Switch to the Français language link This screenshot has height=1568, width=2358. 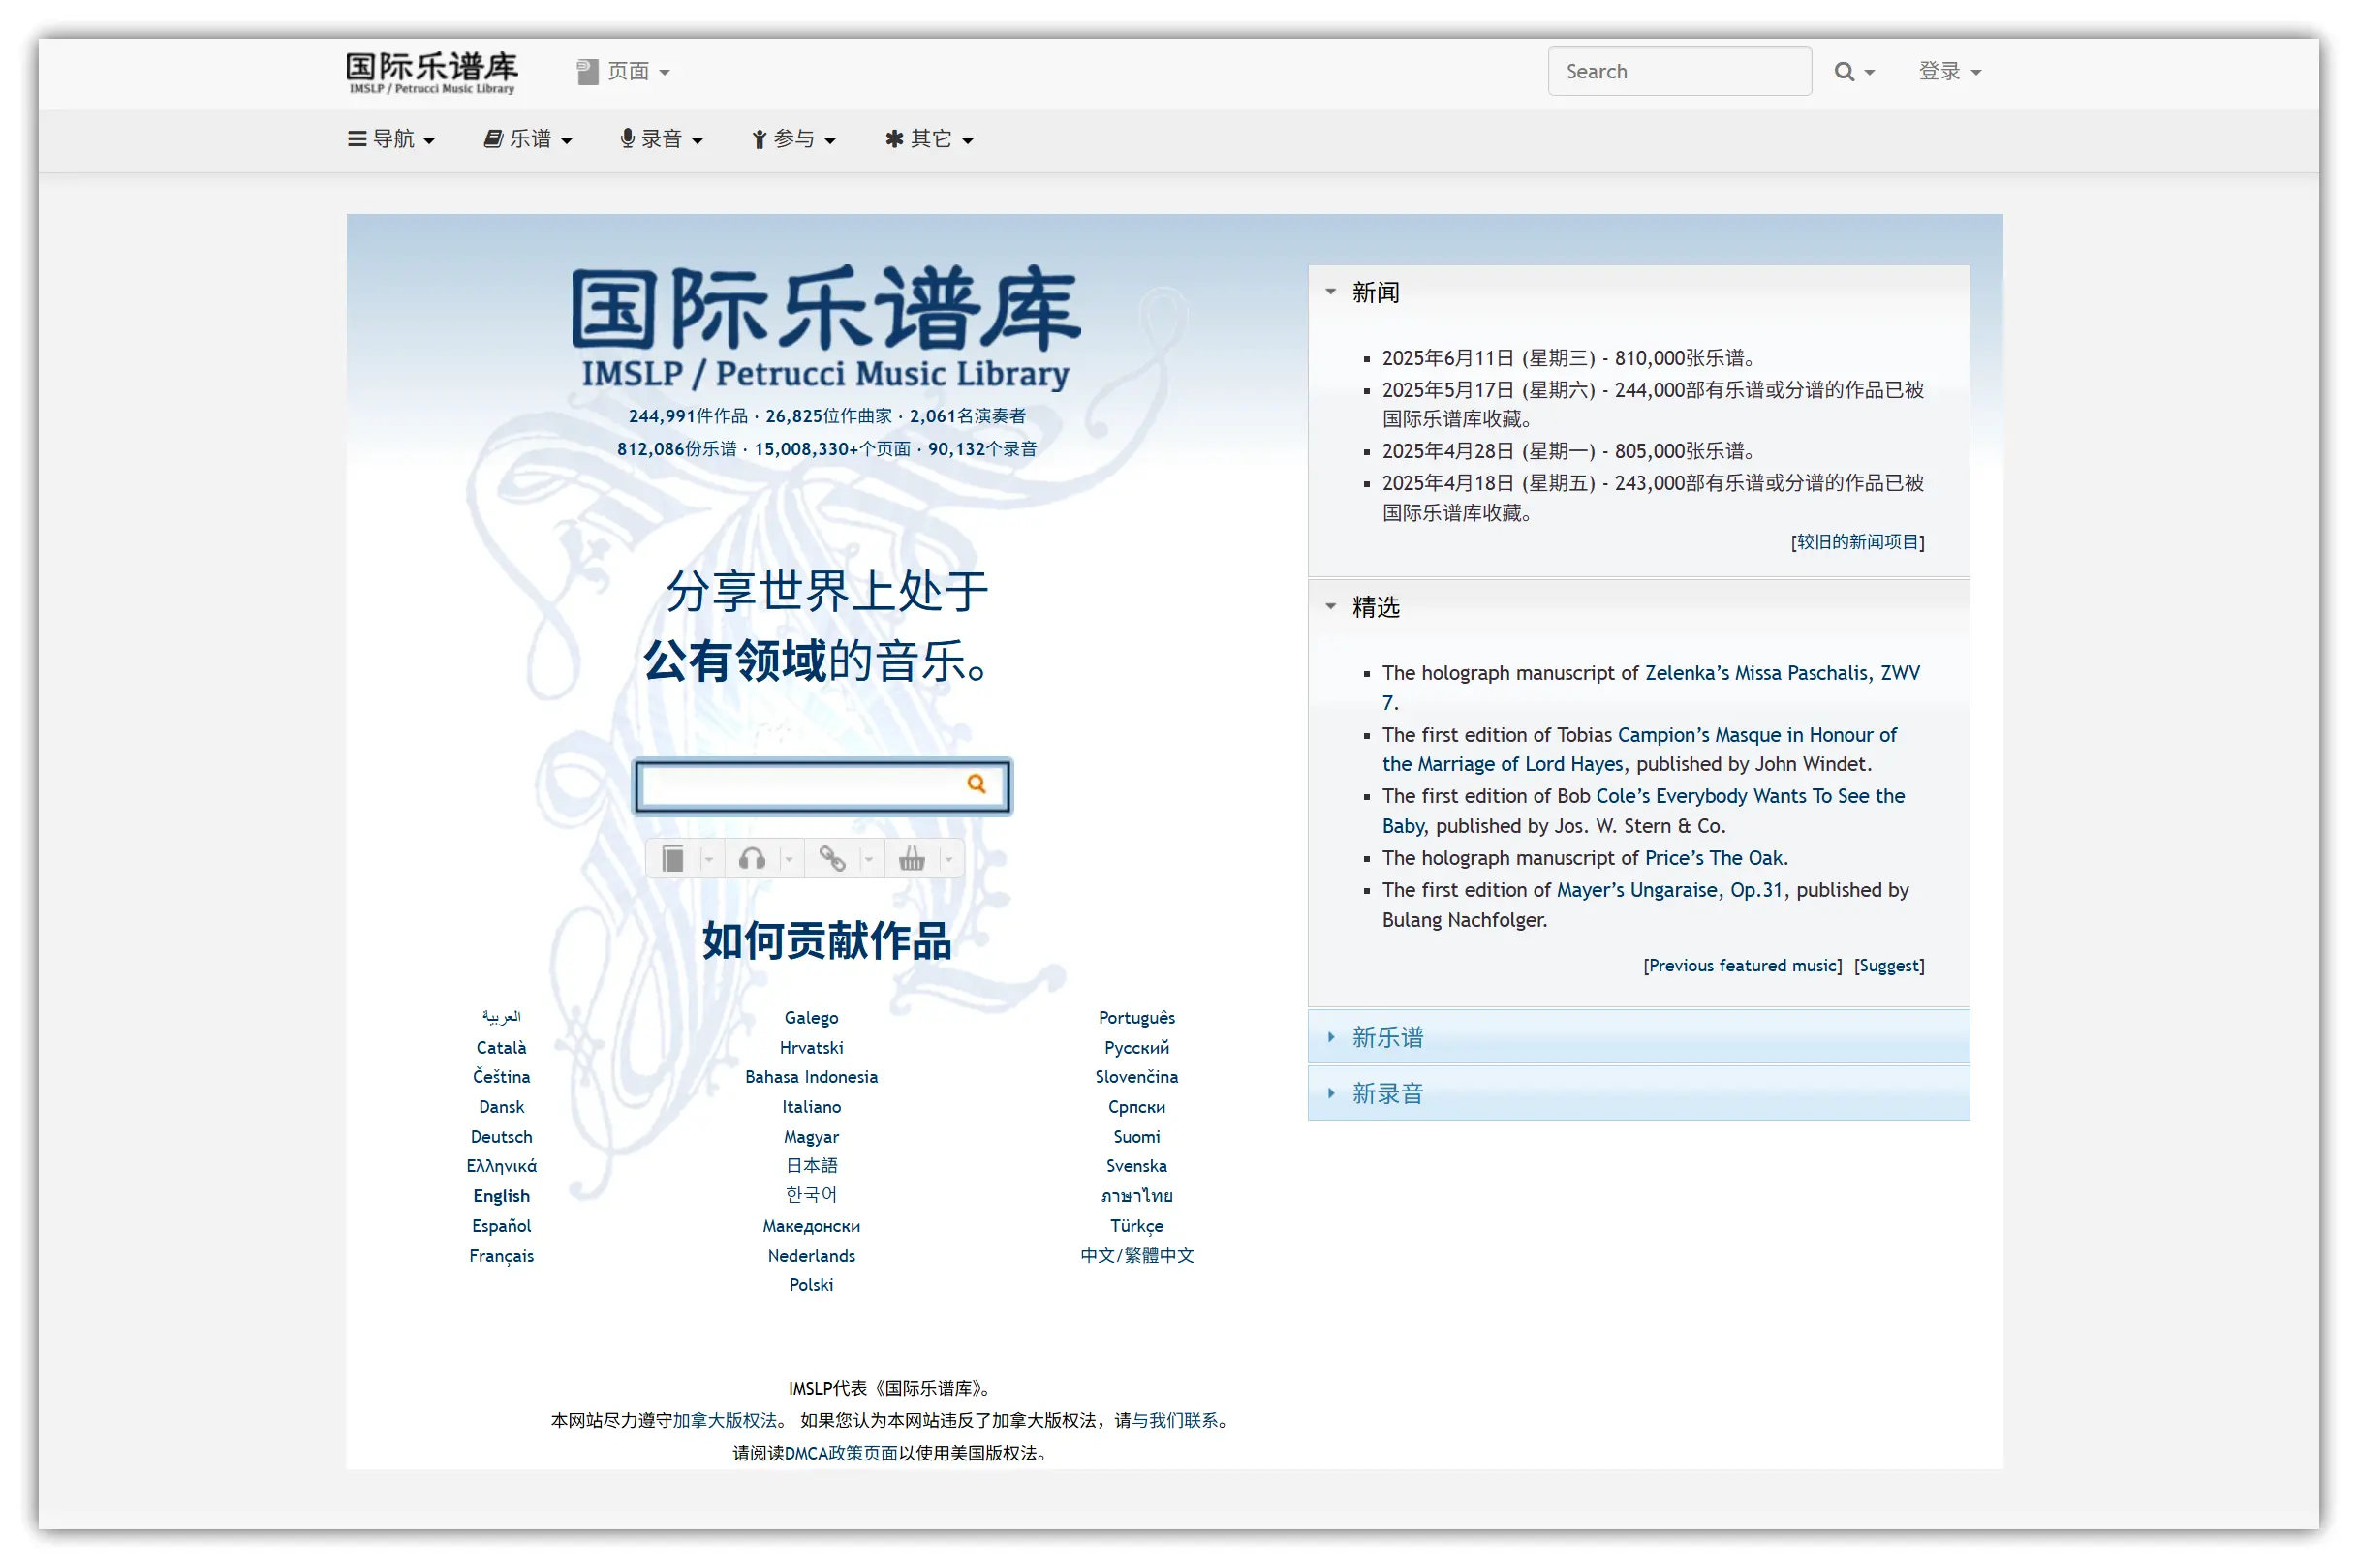(x=501, y=1256)
